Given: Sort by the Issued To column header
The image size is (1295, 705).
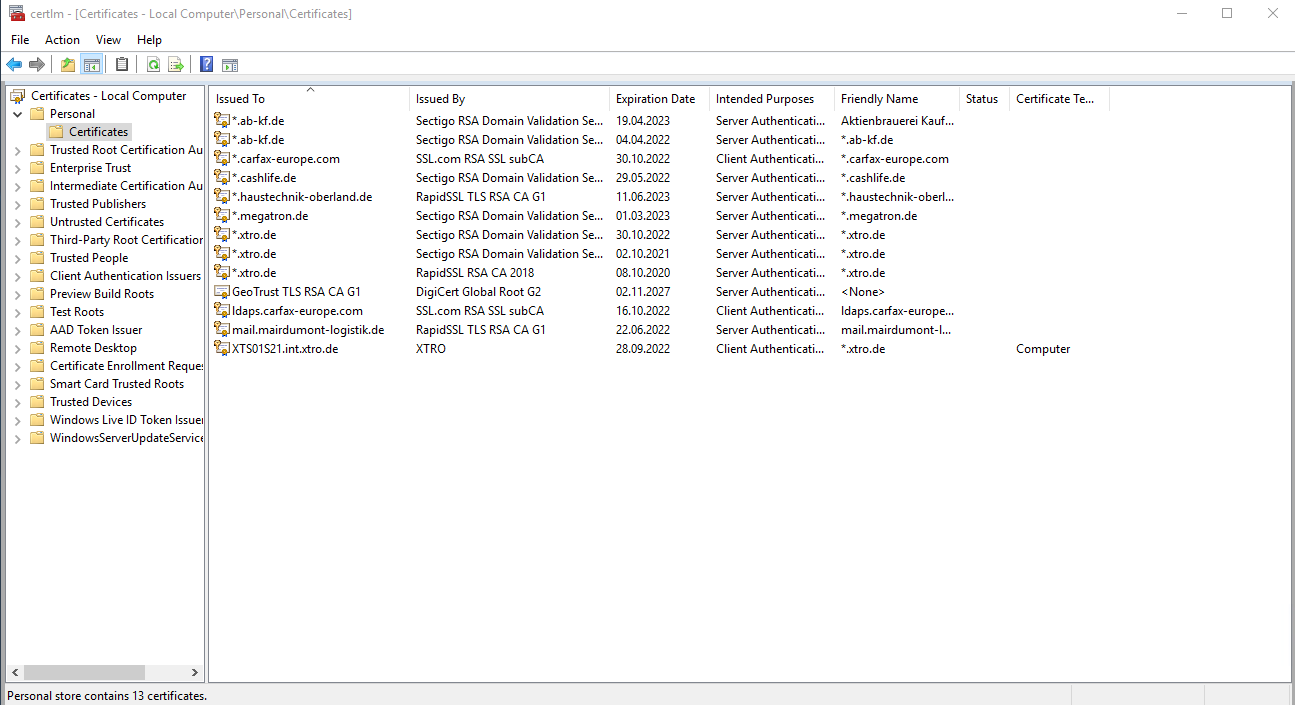Looking at the screenshot, I should click(310, 99).
